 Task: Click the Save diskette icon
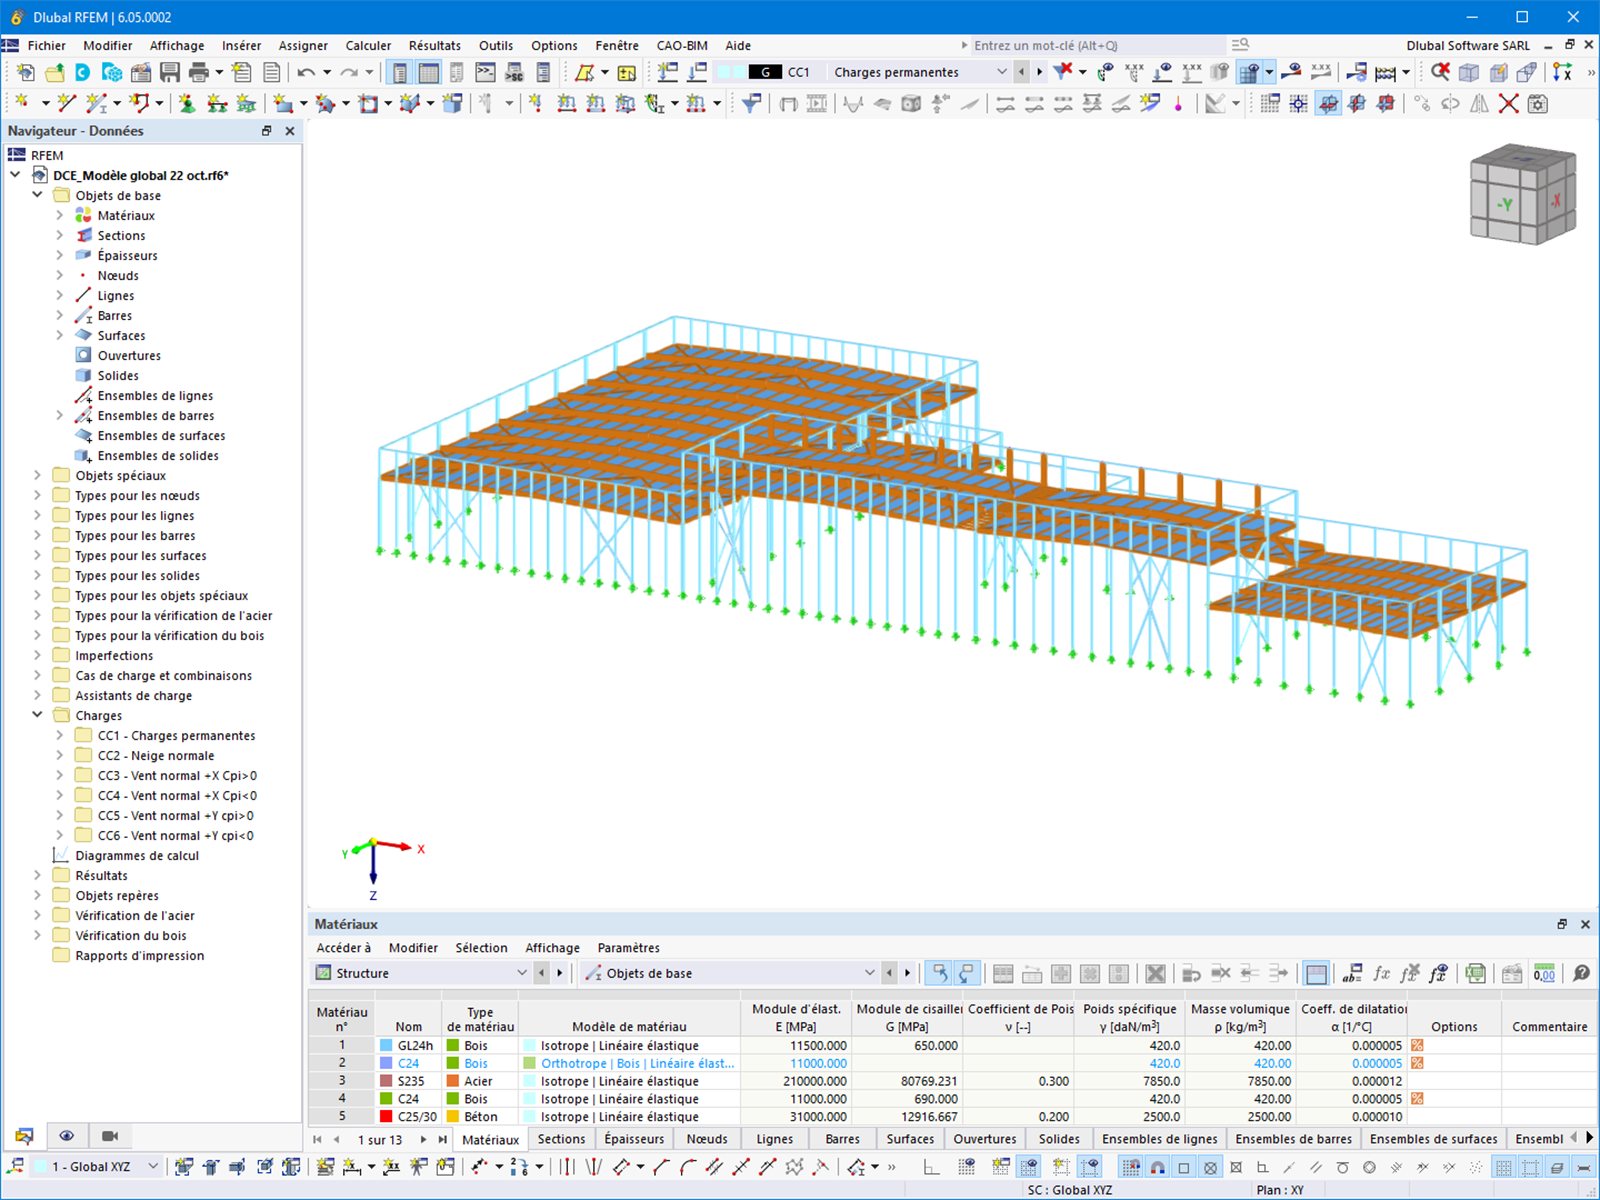pyautogui.click(x=170, y=72)
